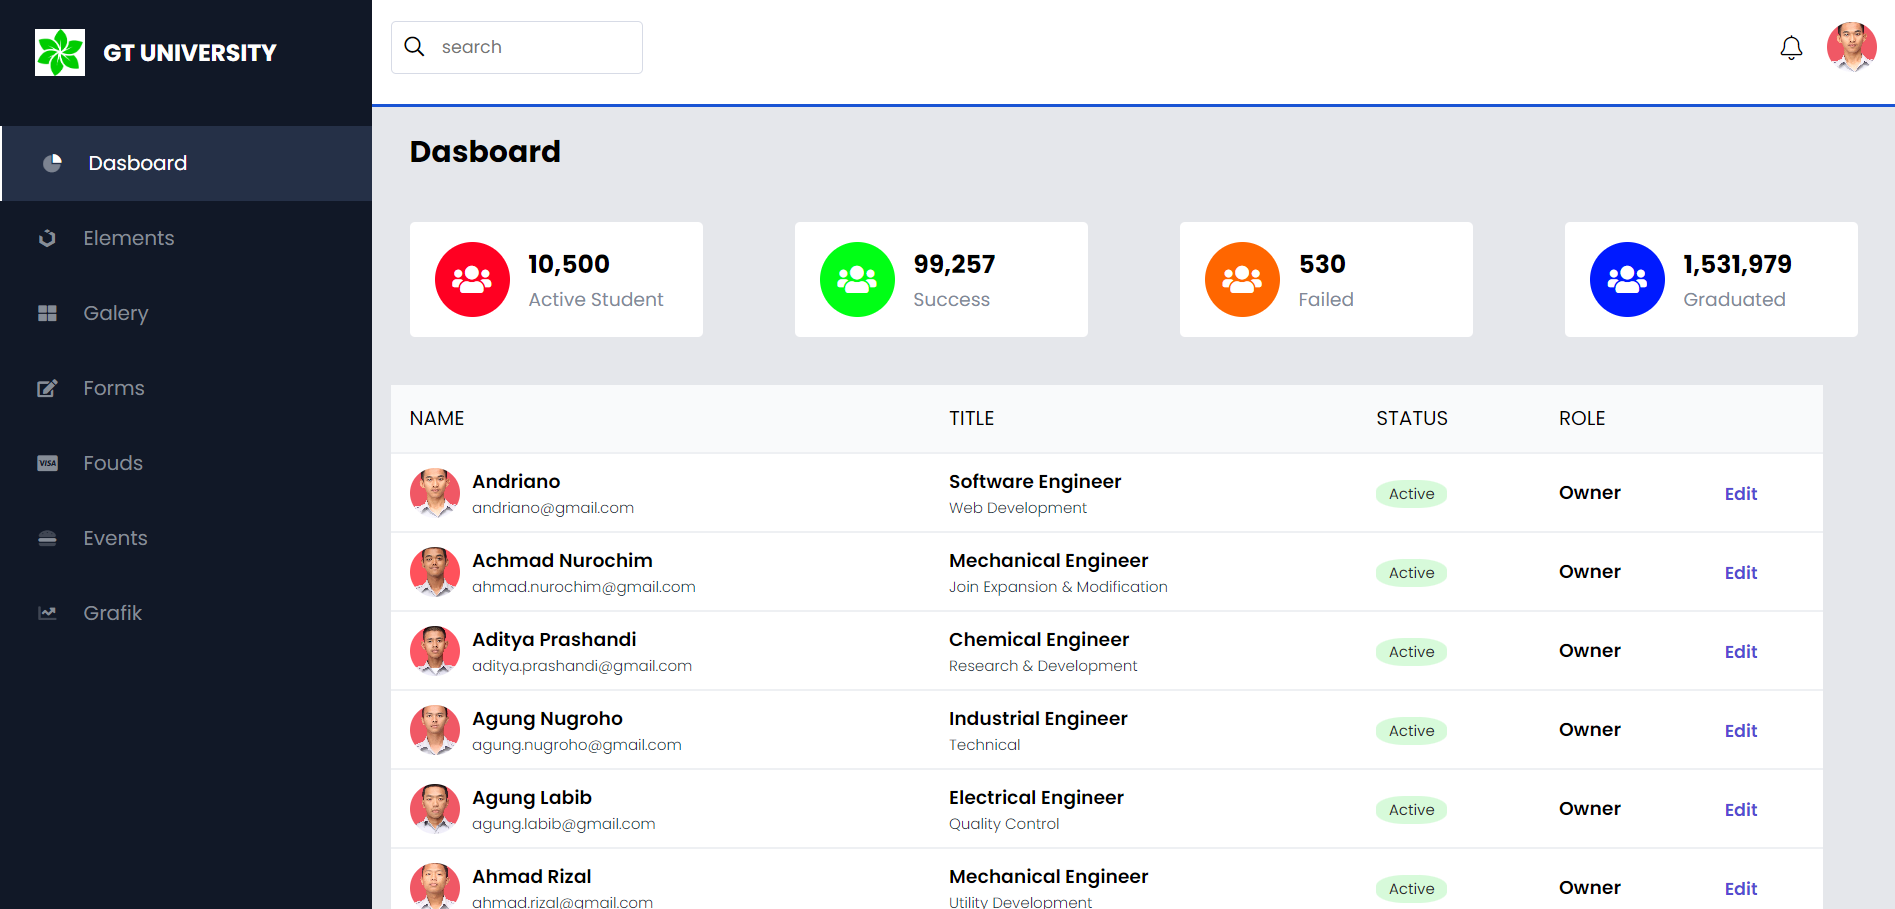Click the green Success group icon
The height and width of the screenshot is (909, 1895).
(x=857, y=280)
